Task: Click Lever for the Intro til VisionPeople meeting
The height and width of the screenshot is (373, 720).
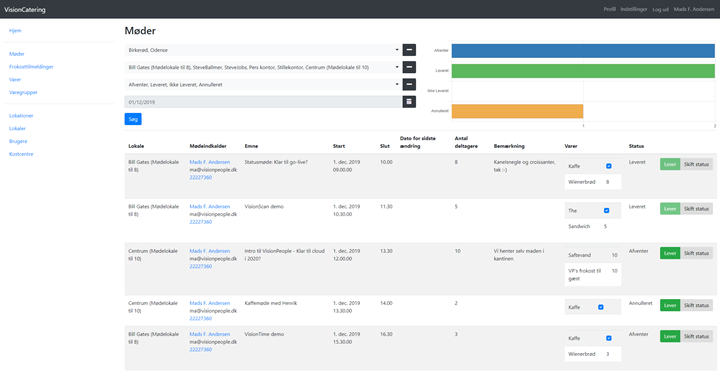Action: 670,253
